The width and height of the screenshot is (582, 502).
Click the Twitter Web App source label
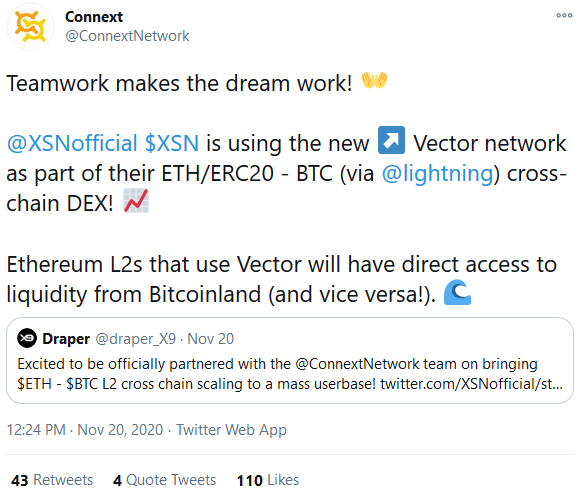(231, 430)
